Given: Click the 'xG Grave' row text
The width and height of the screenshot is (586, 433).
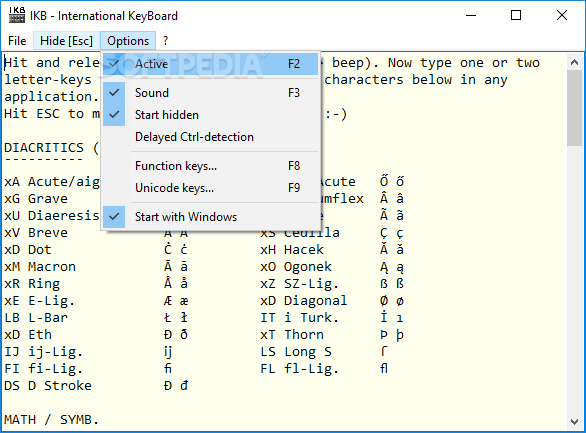Looking at the screenshot, I should [36, 199].
